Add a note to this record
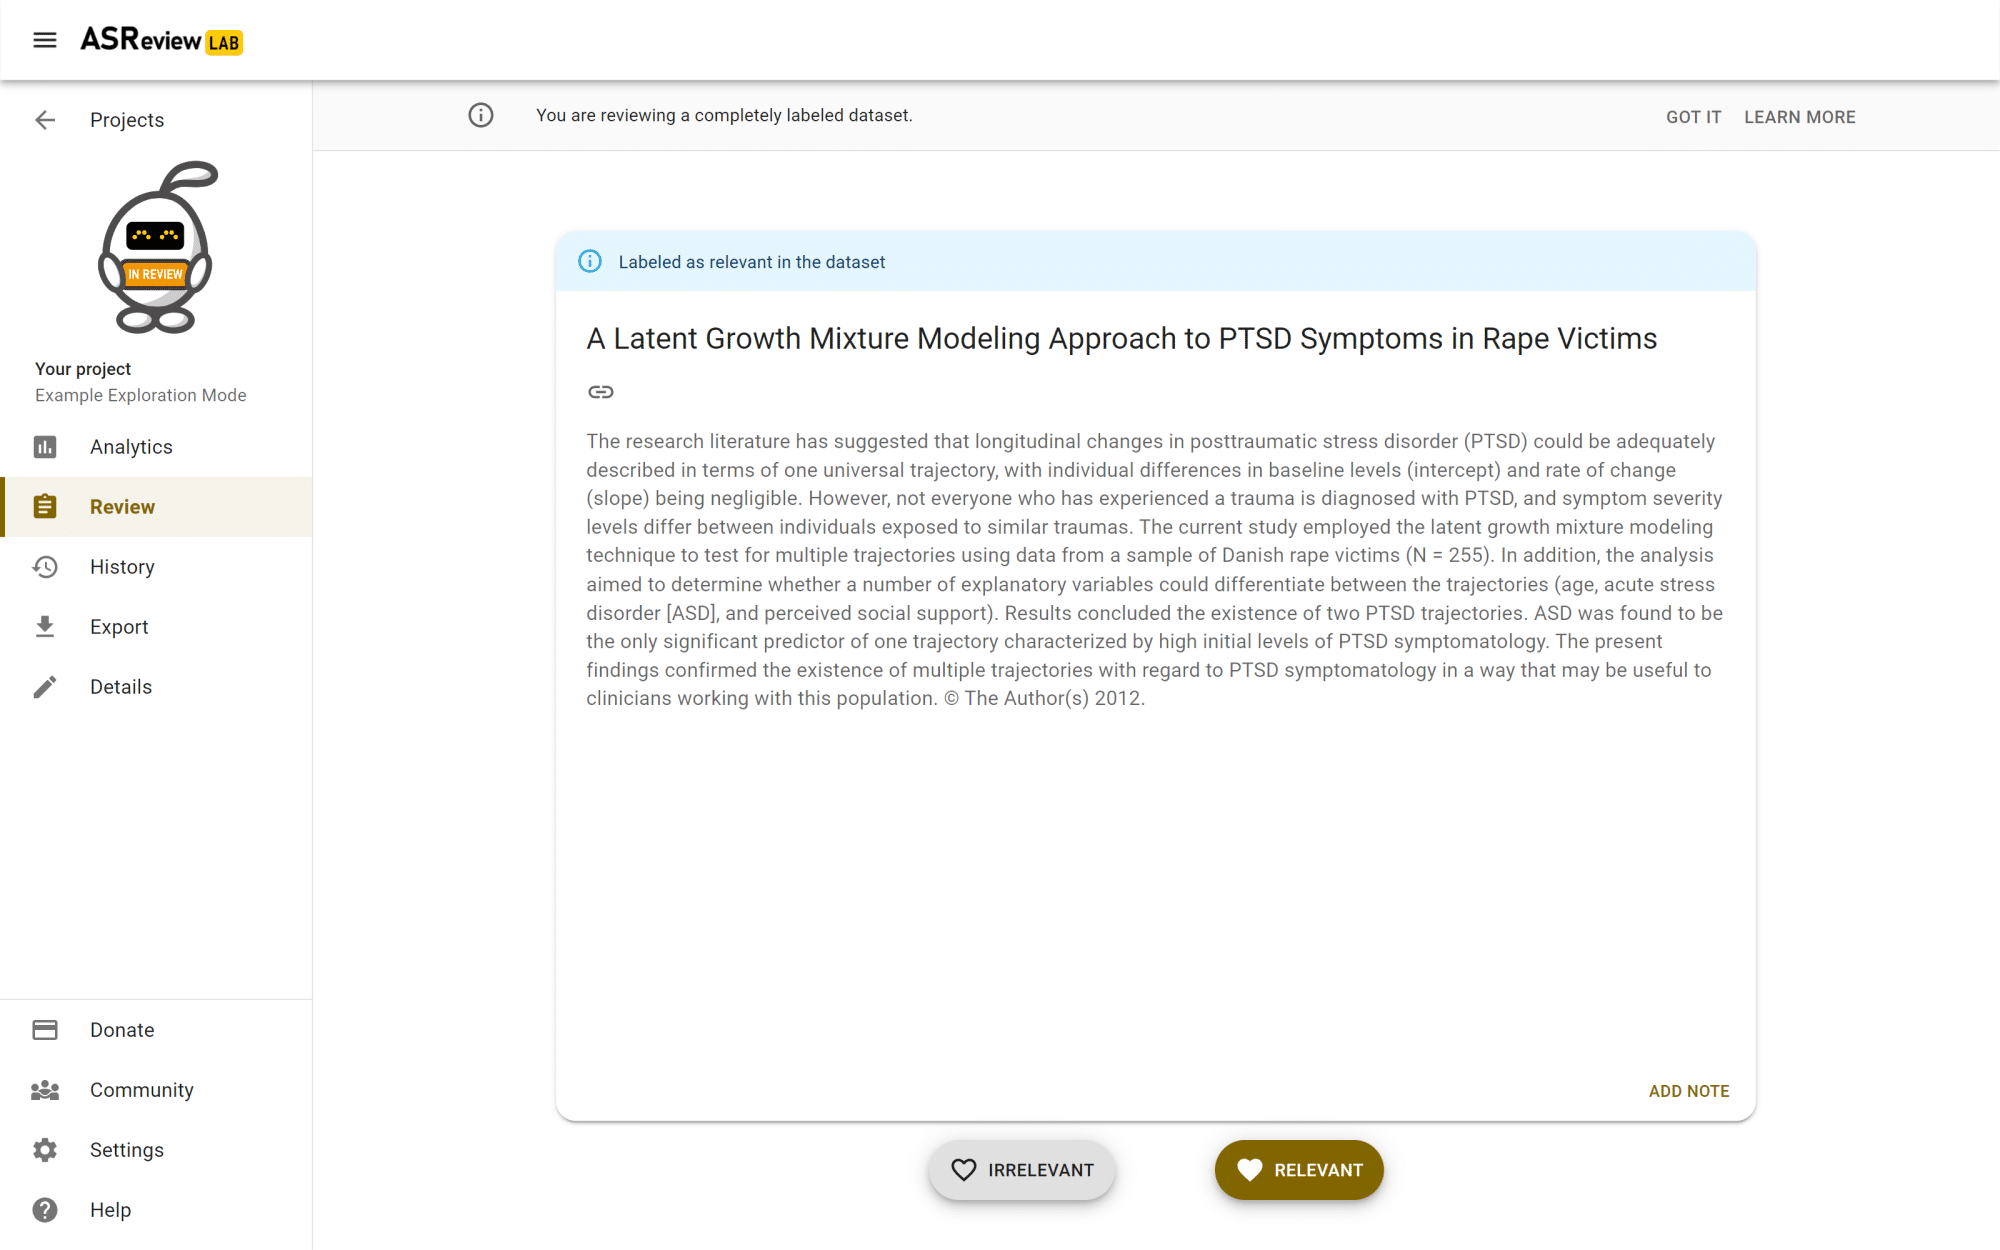The height and width of the screenshot is (1250, 2000). (x=1688, y=1091)
